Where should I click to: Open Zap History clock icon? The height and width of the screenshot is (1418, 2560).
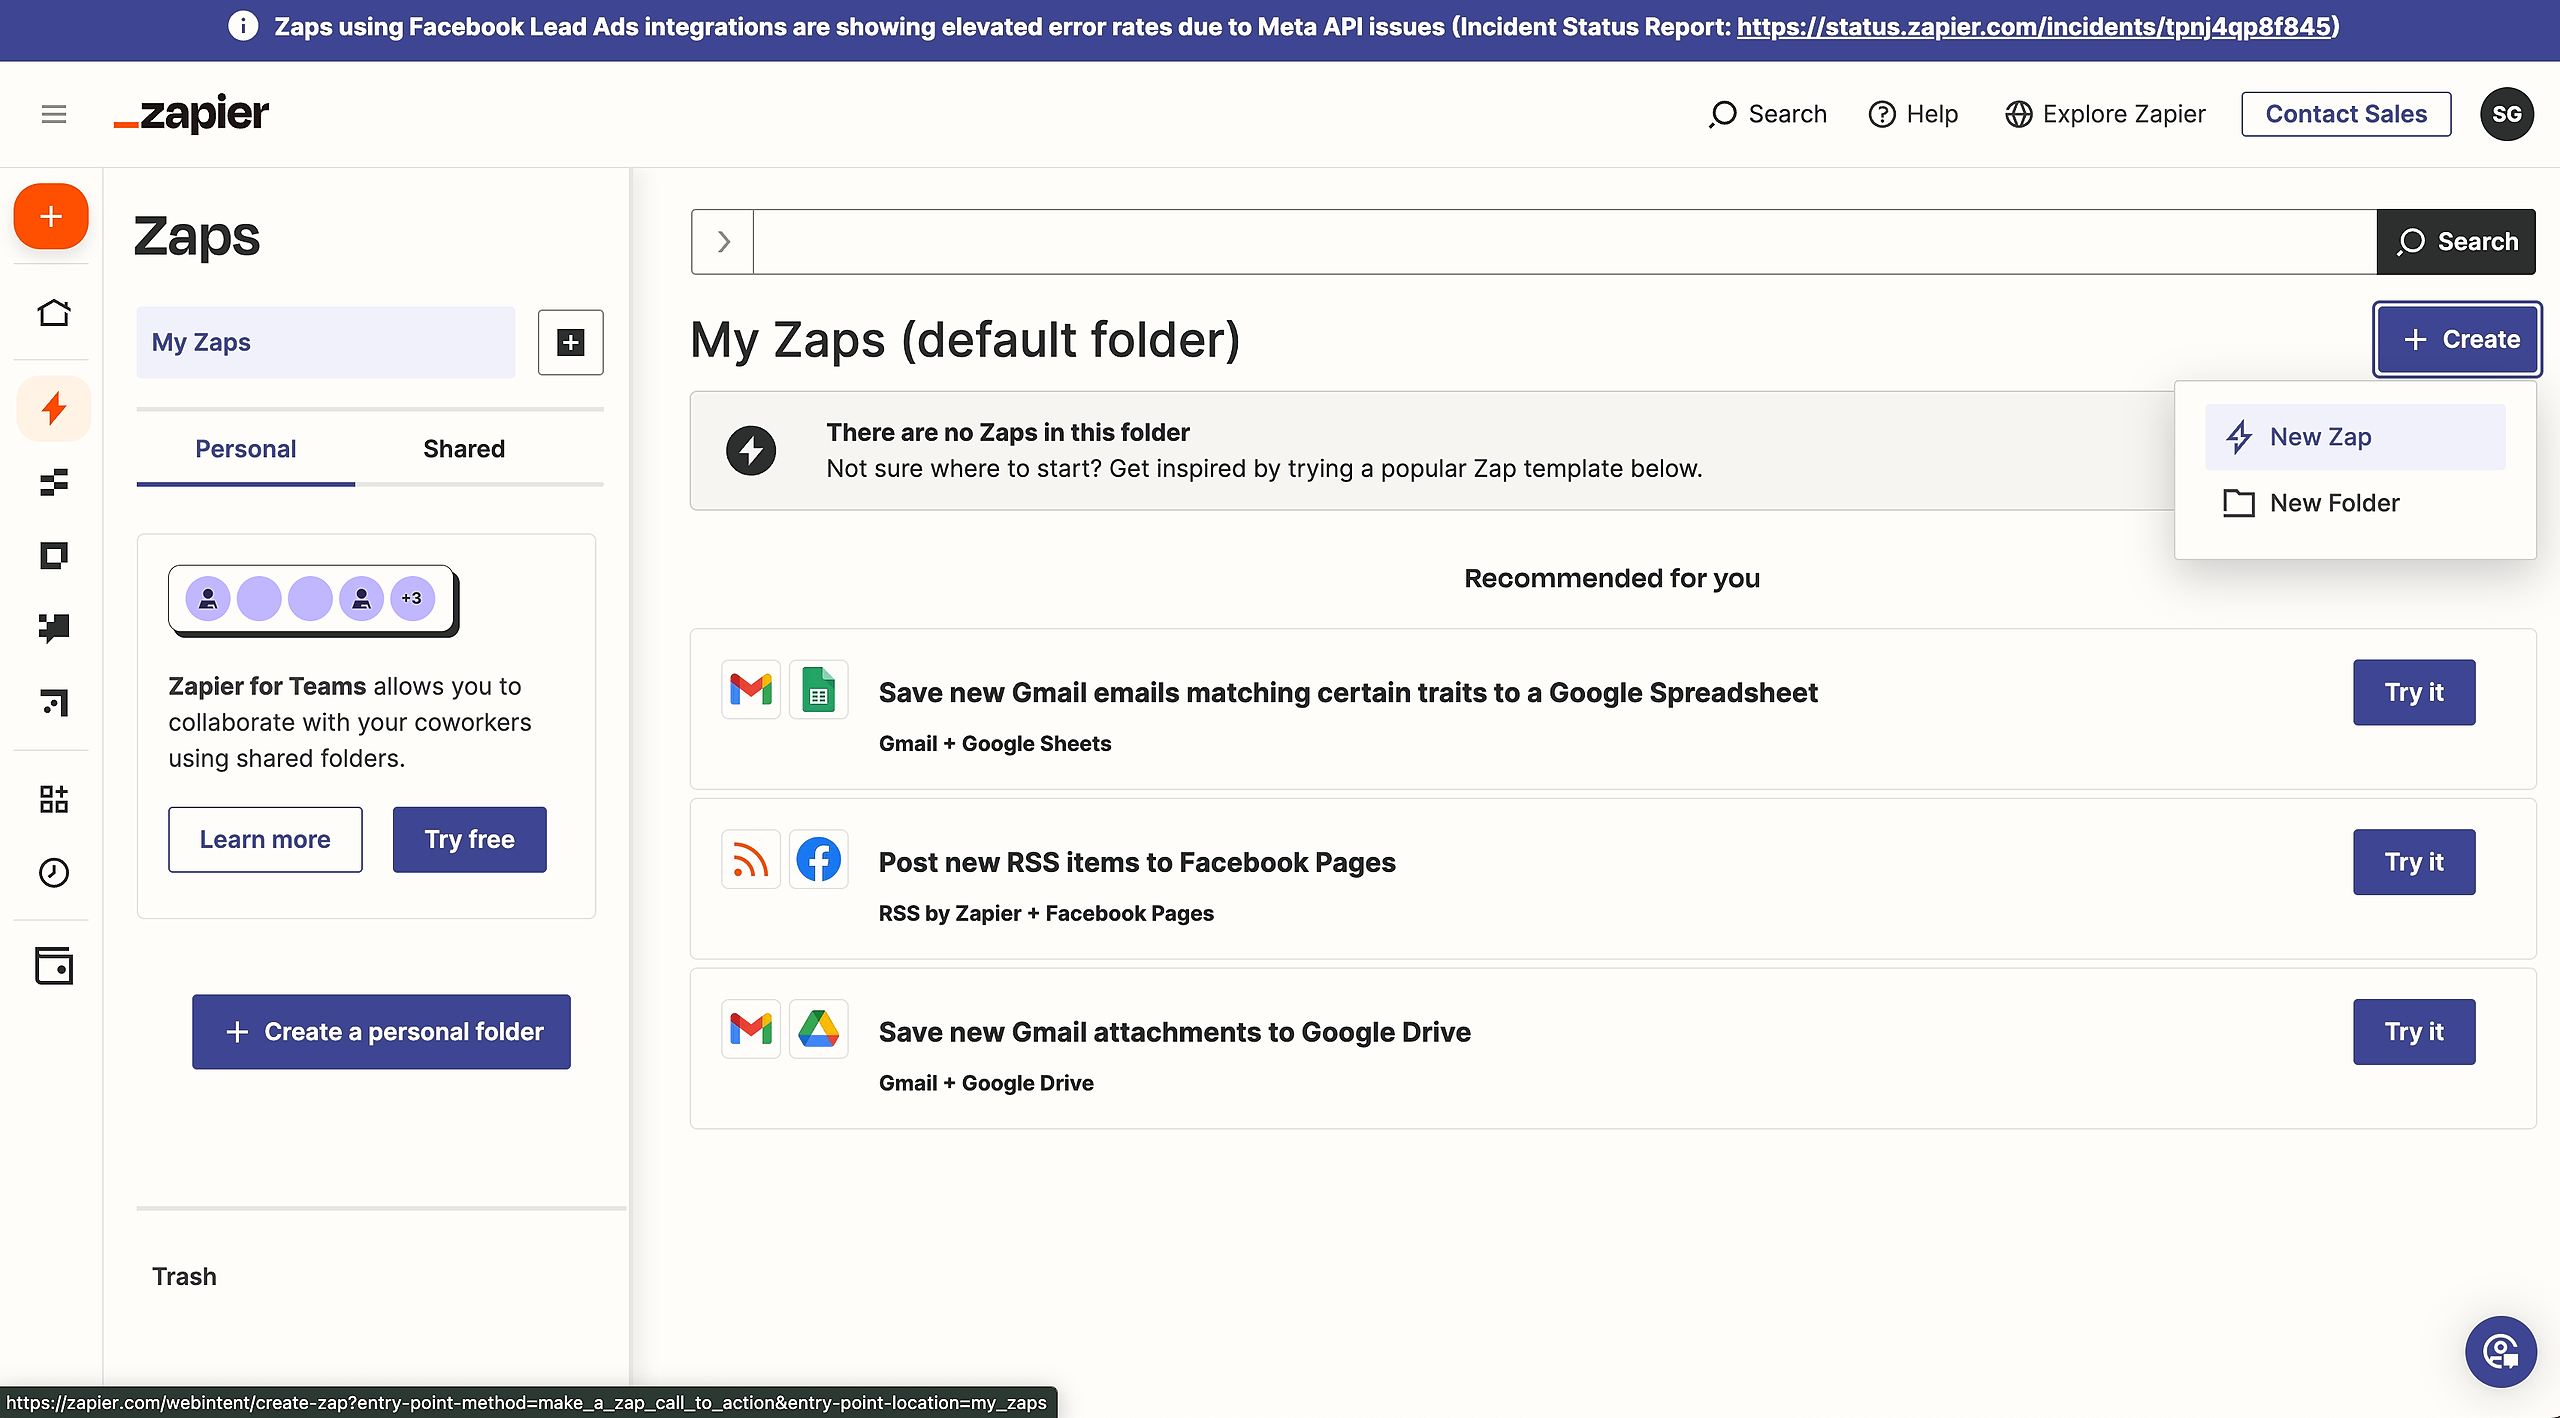(x=54, y=873)
